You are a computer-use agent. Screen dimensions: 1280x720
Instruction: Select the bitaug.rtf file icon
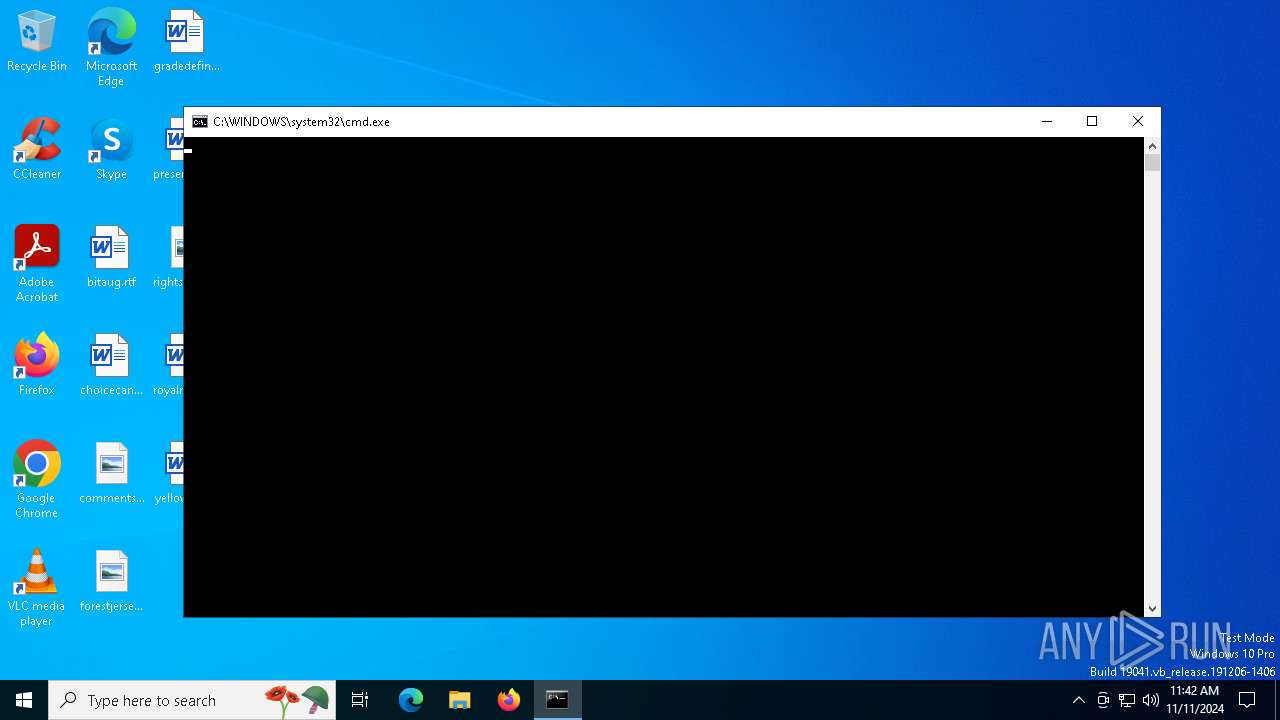(x=111, y=258)
